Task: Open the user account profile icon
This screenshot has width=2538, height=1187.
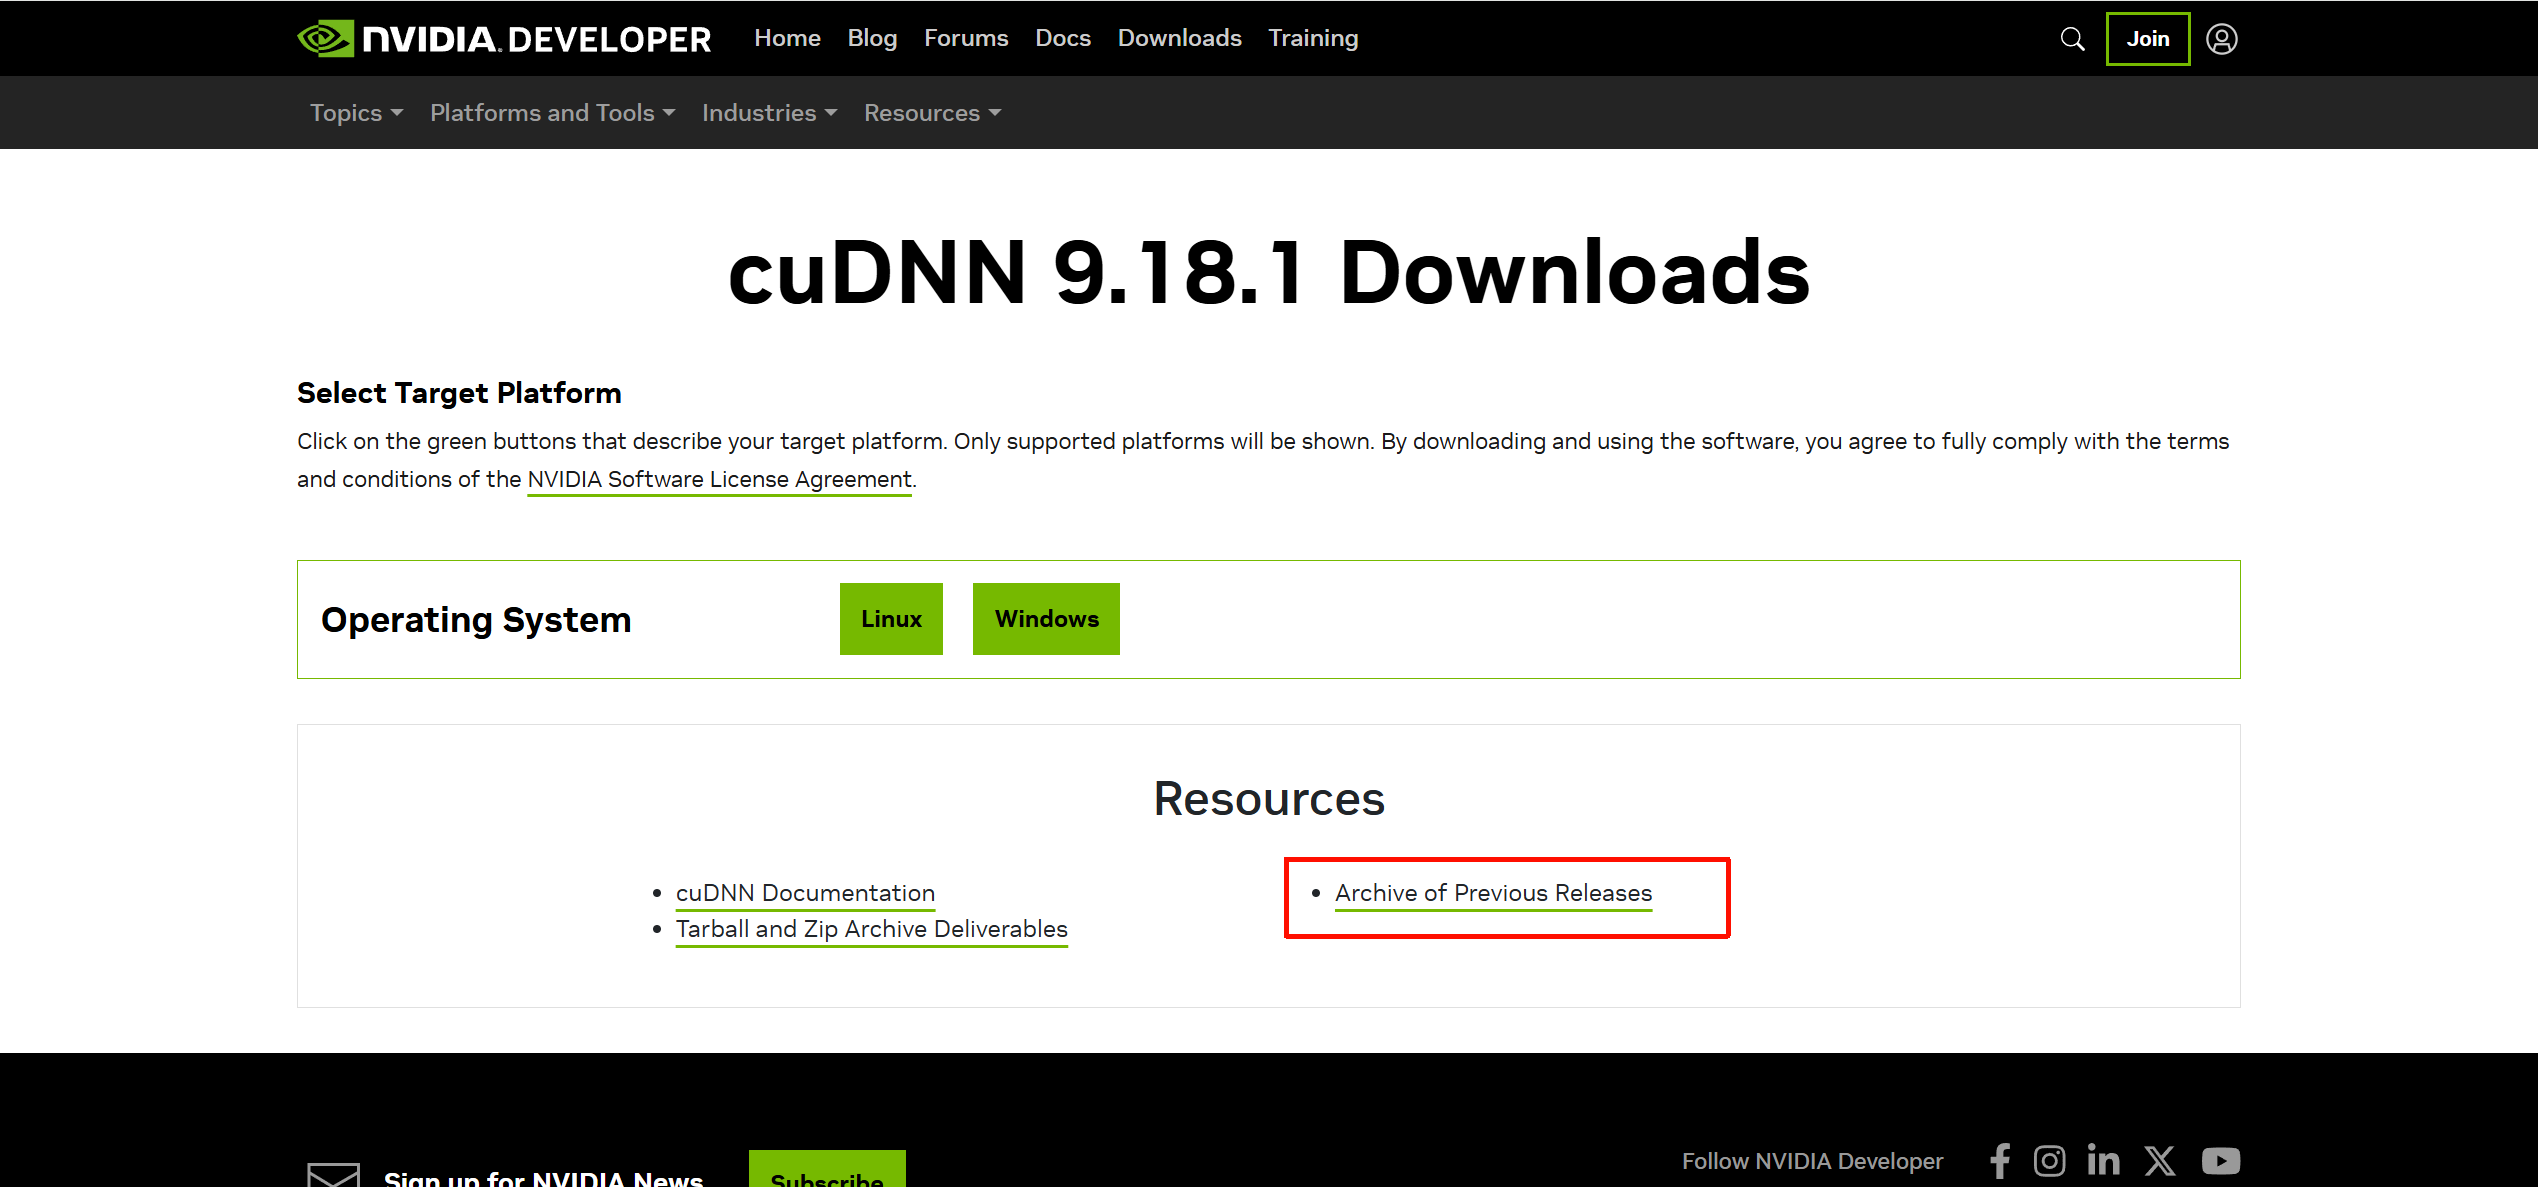Action: point(2222,39)
